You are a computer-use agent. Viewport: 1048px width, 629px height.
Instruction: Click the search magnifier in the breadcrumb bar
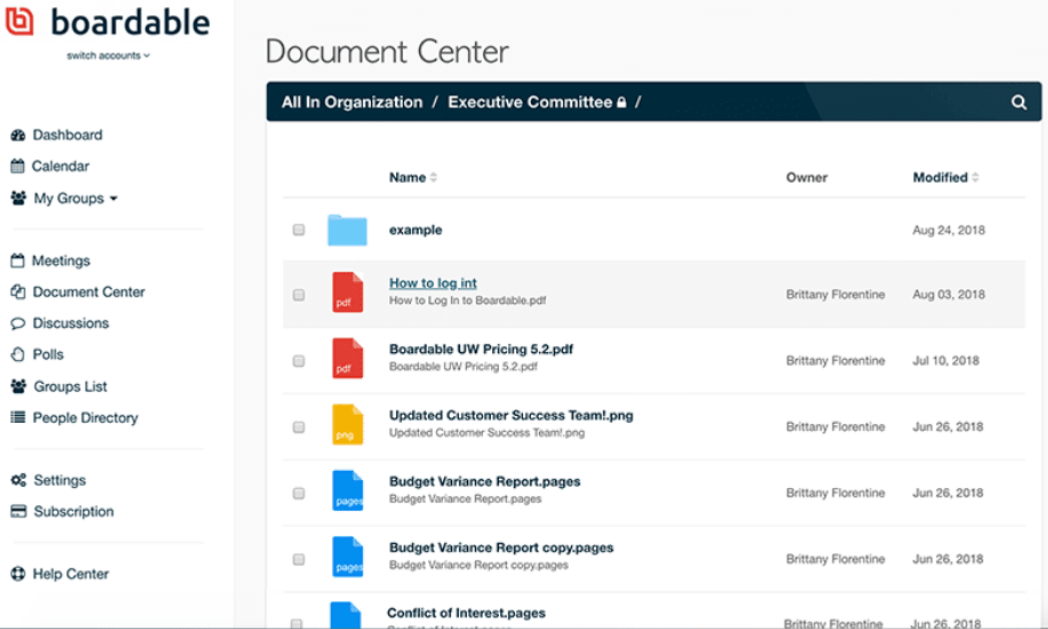1018,102
